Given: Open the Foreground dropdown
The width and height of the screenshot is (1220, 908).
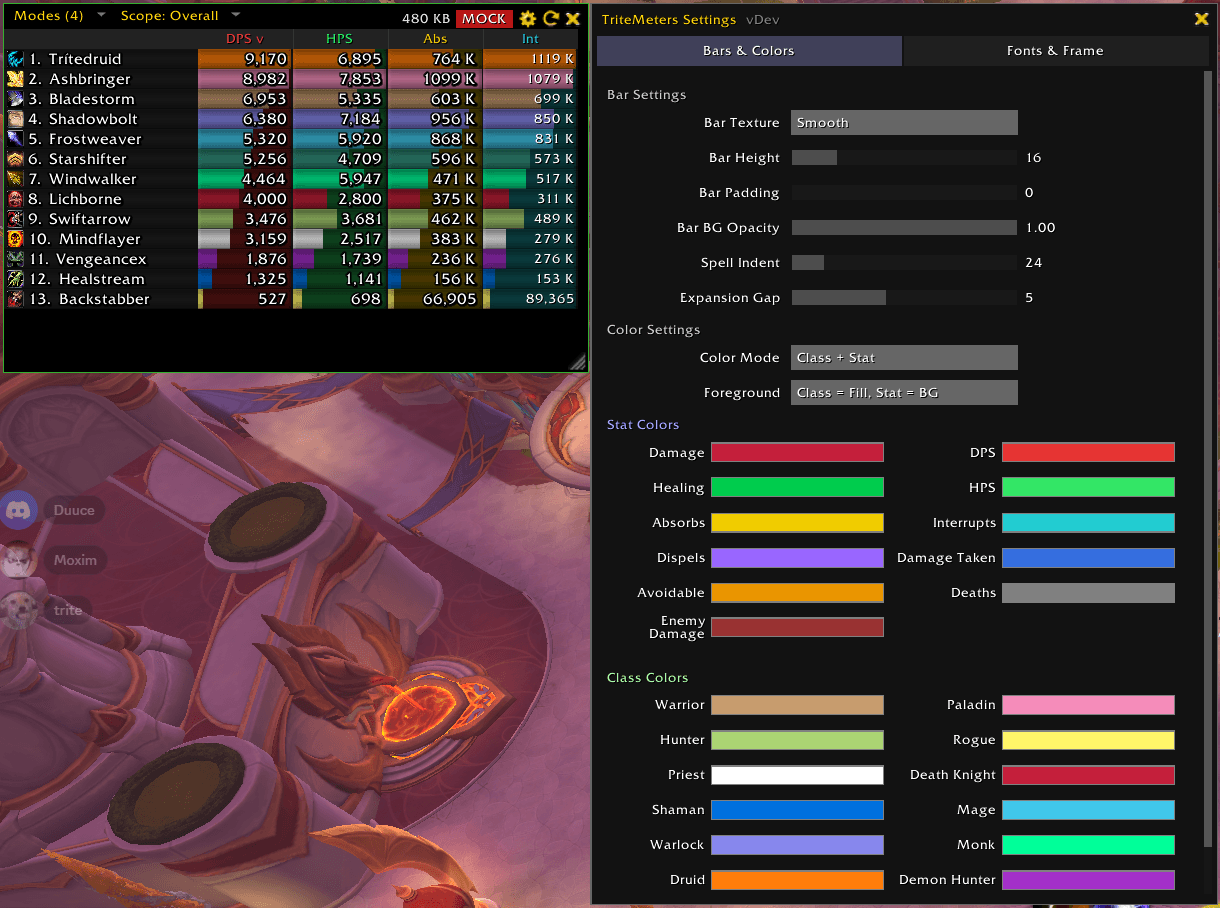Looking at the screenshot, I should tap(904, 393).
